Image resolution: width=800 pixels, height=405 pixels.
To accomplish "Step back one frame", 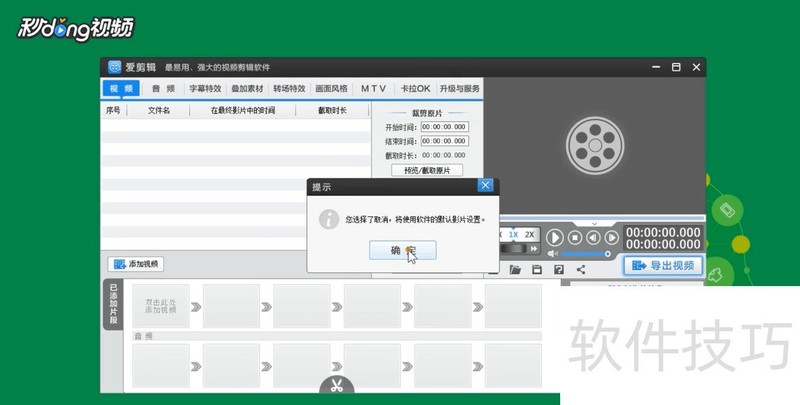I will pos(593,238).
